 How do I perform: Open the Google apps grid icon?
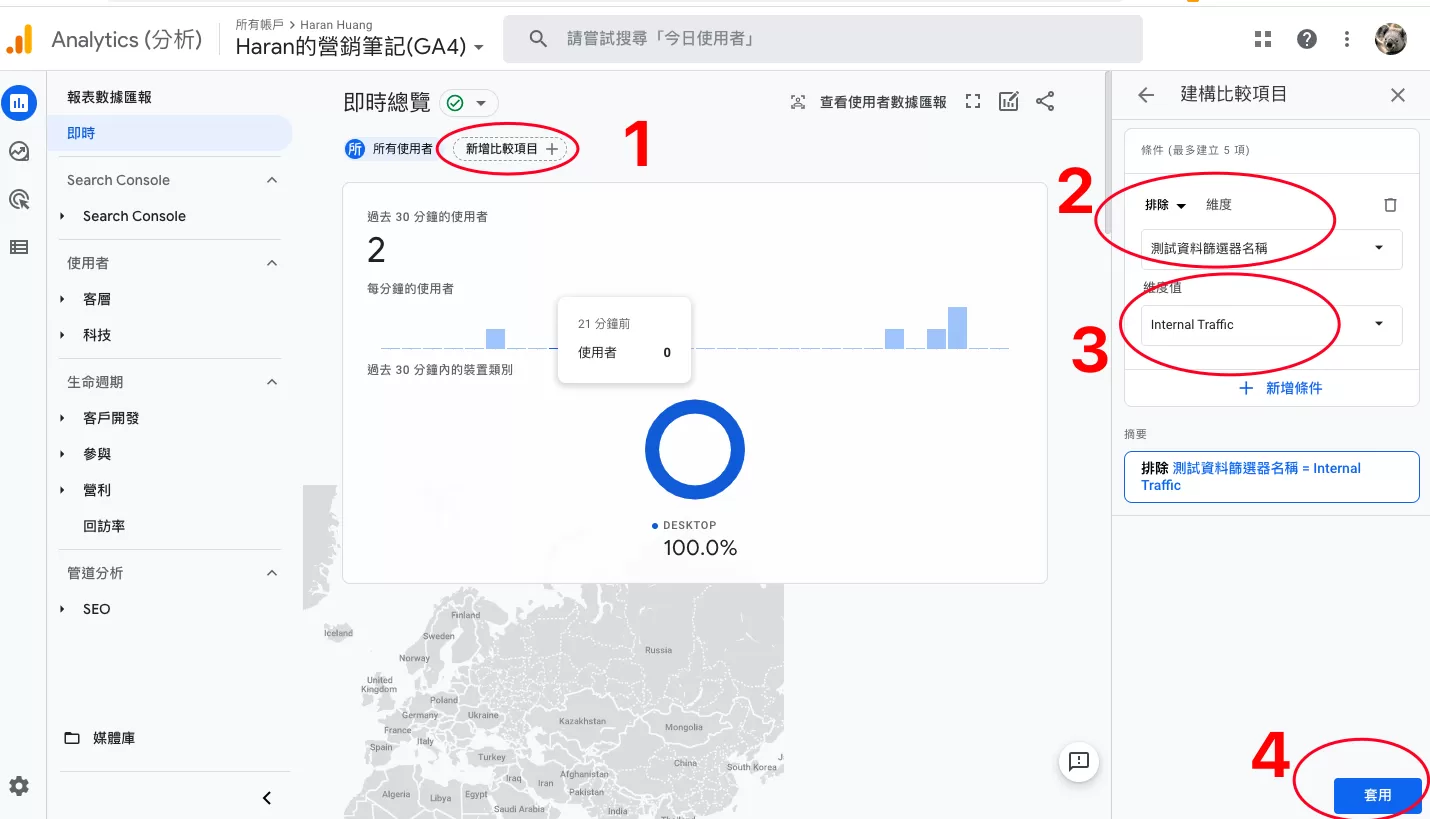(x=1263, y=39)
